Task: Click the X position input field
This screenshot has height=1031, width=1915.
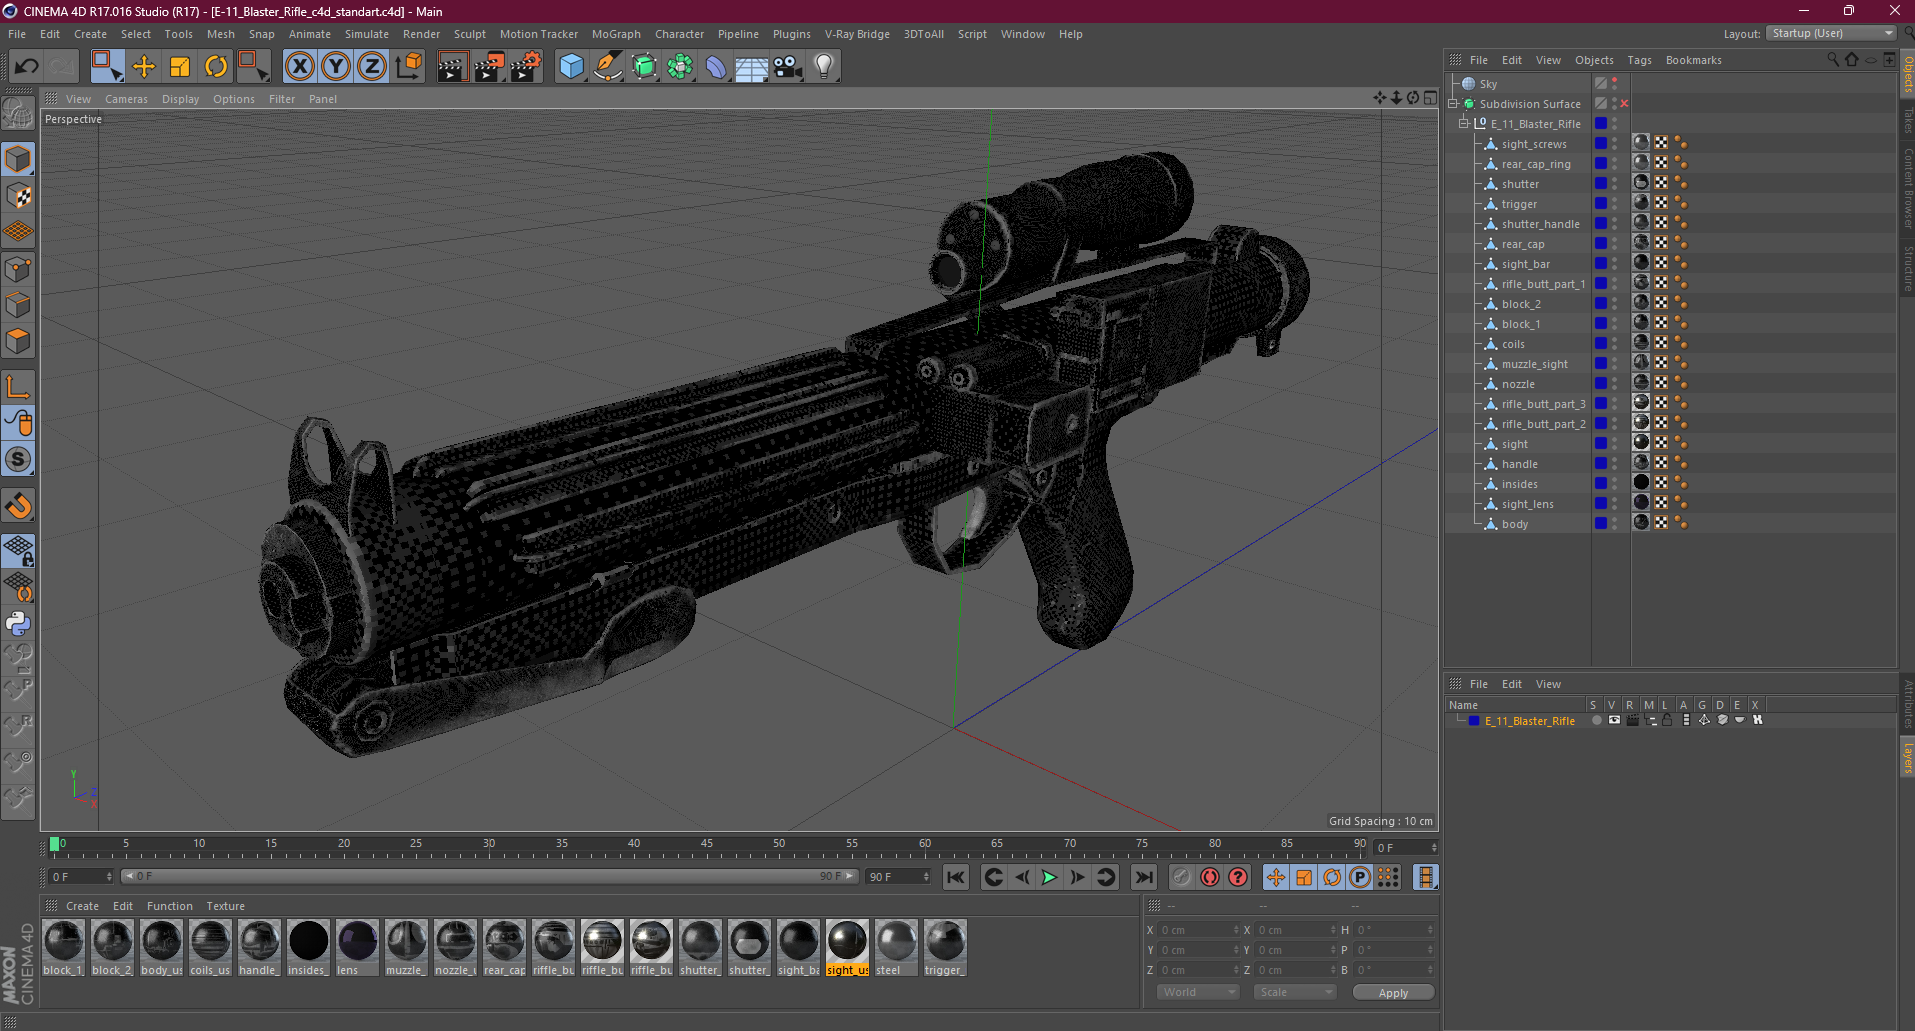Action: pos(1199,930)
